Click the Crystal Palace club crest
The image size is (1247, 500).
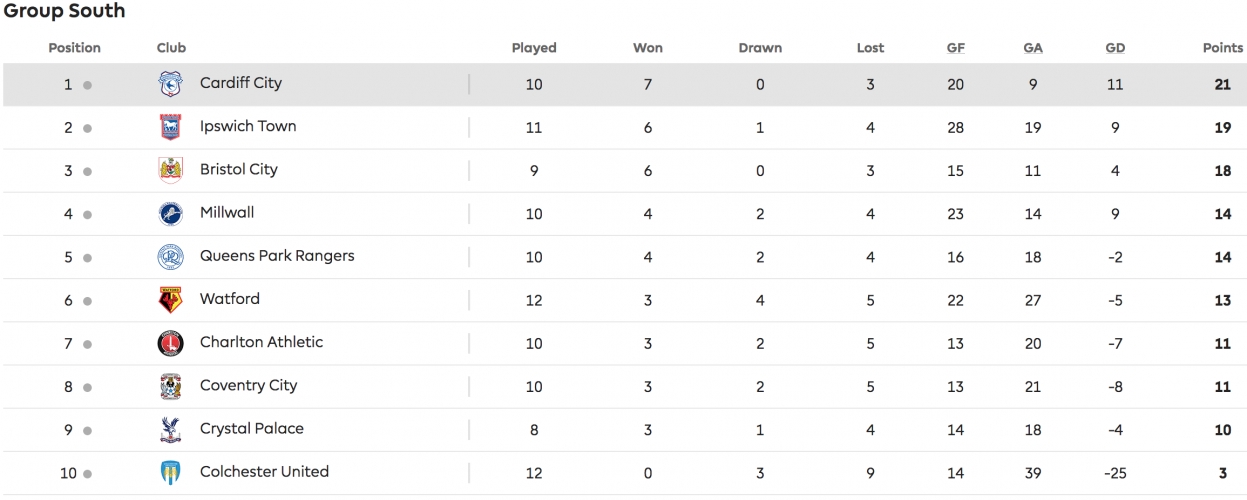171,429
